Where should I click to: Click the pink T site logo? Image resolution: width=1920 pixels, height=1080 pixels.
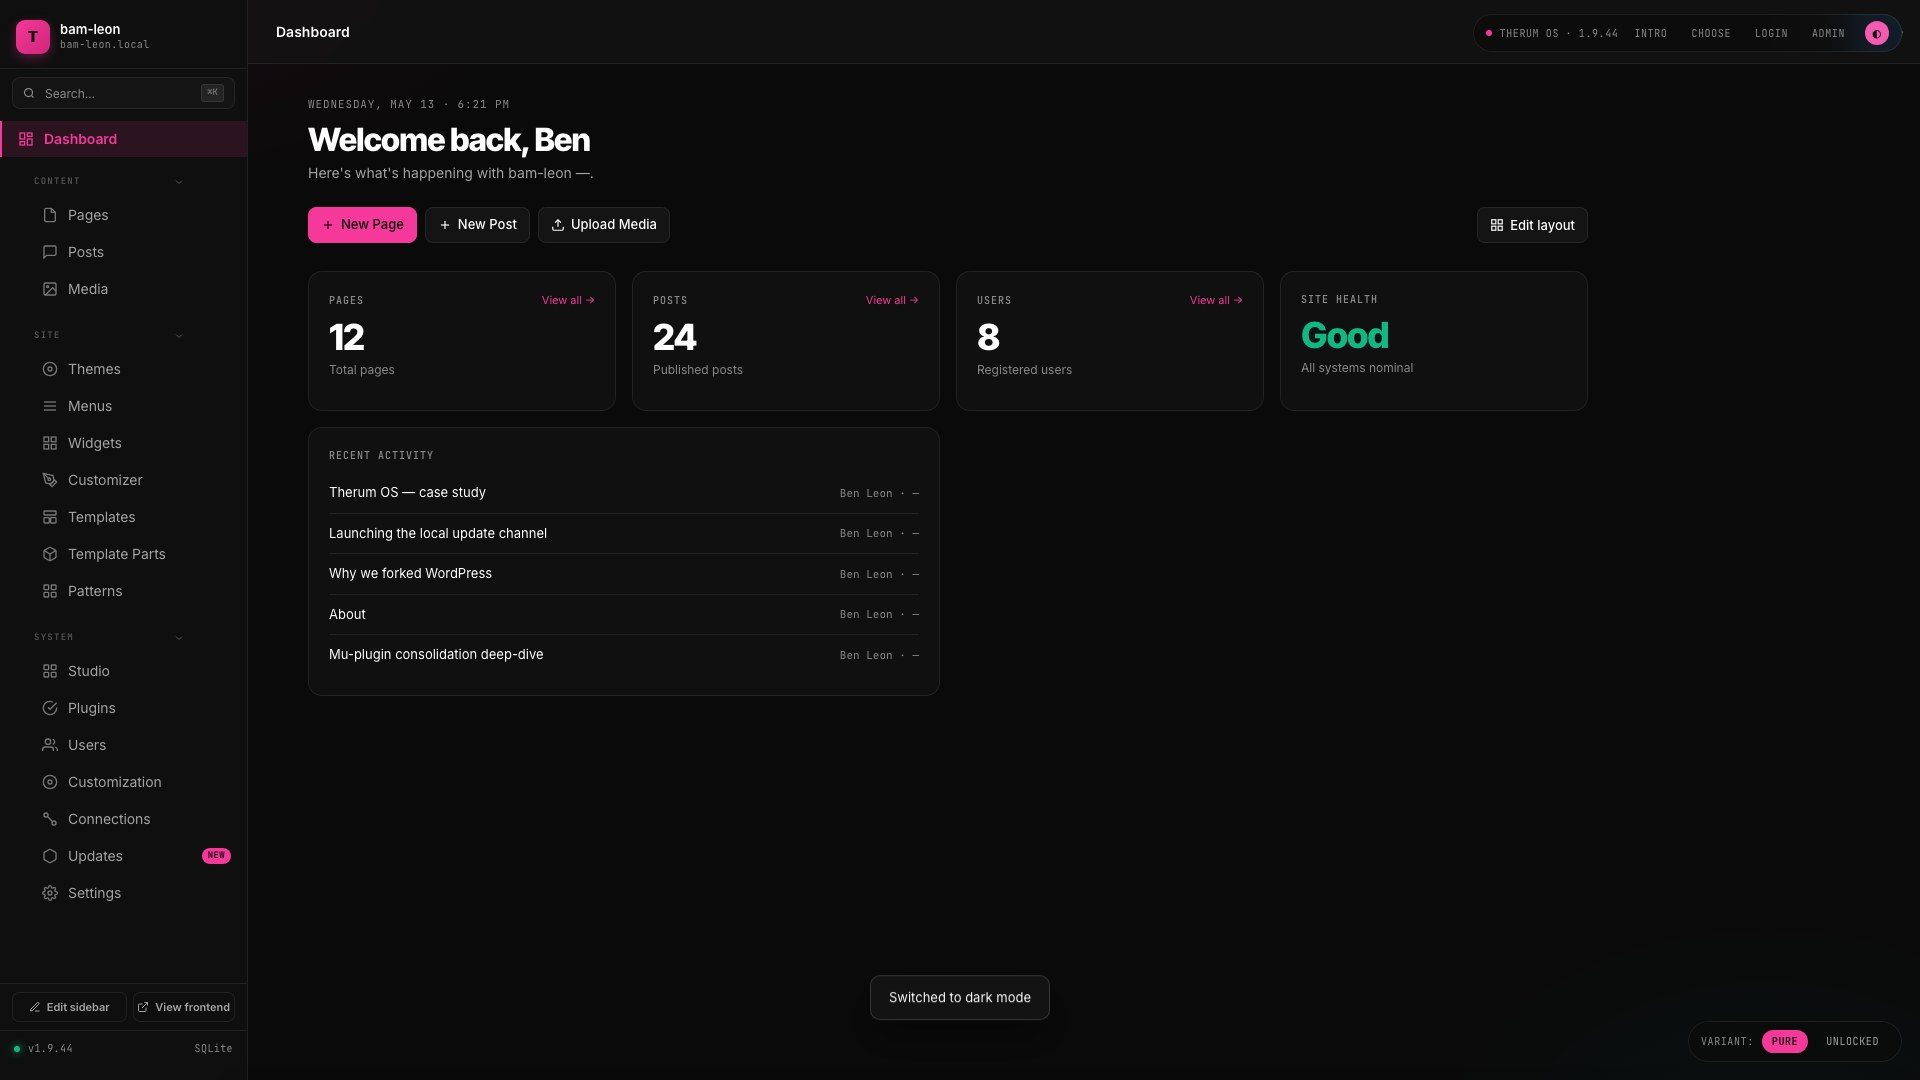coord(33,36)
